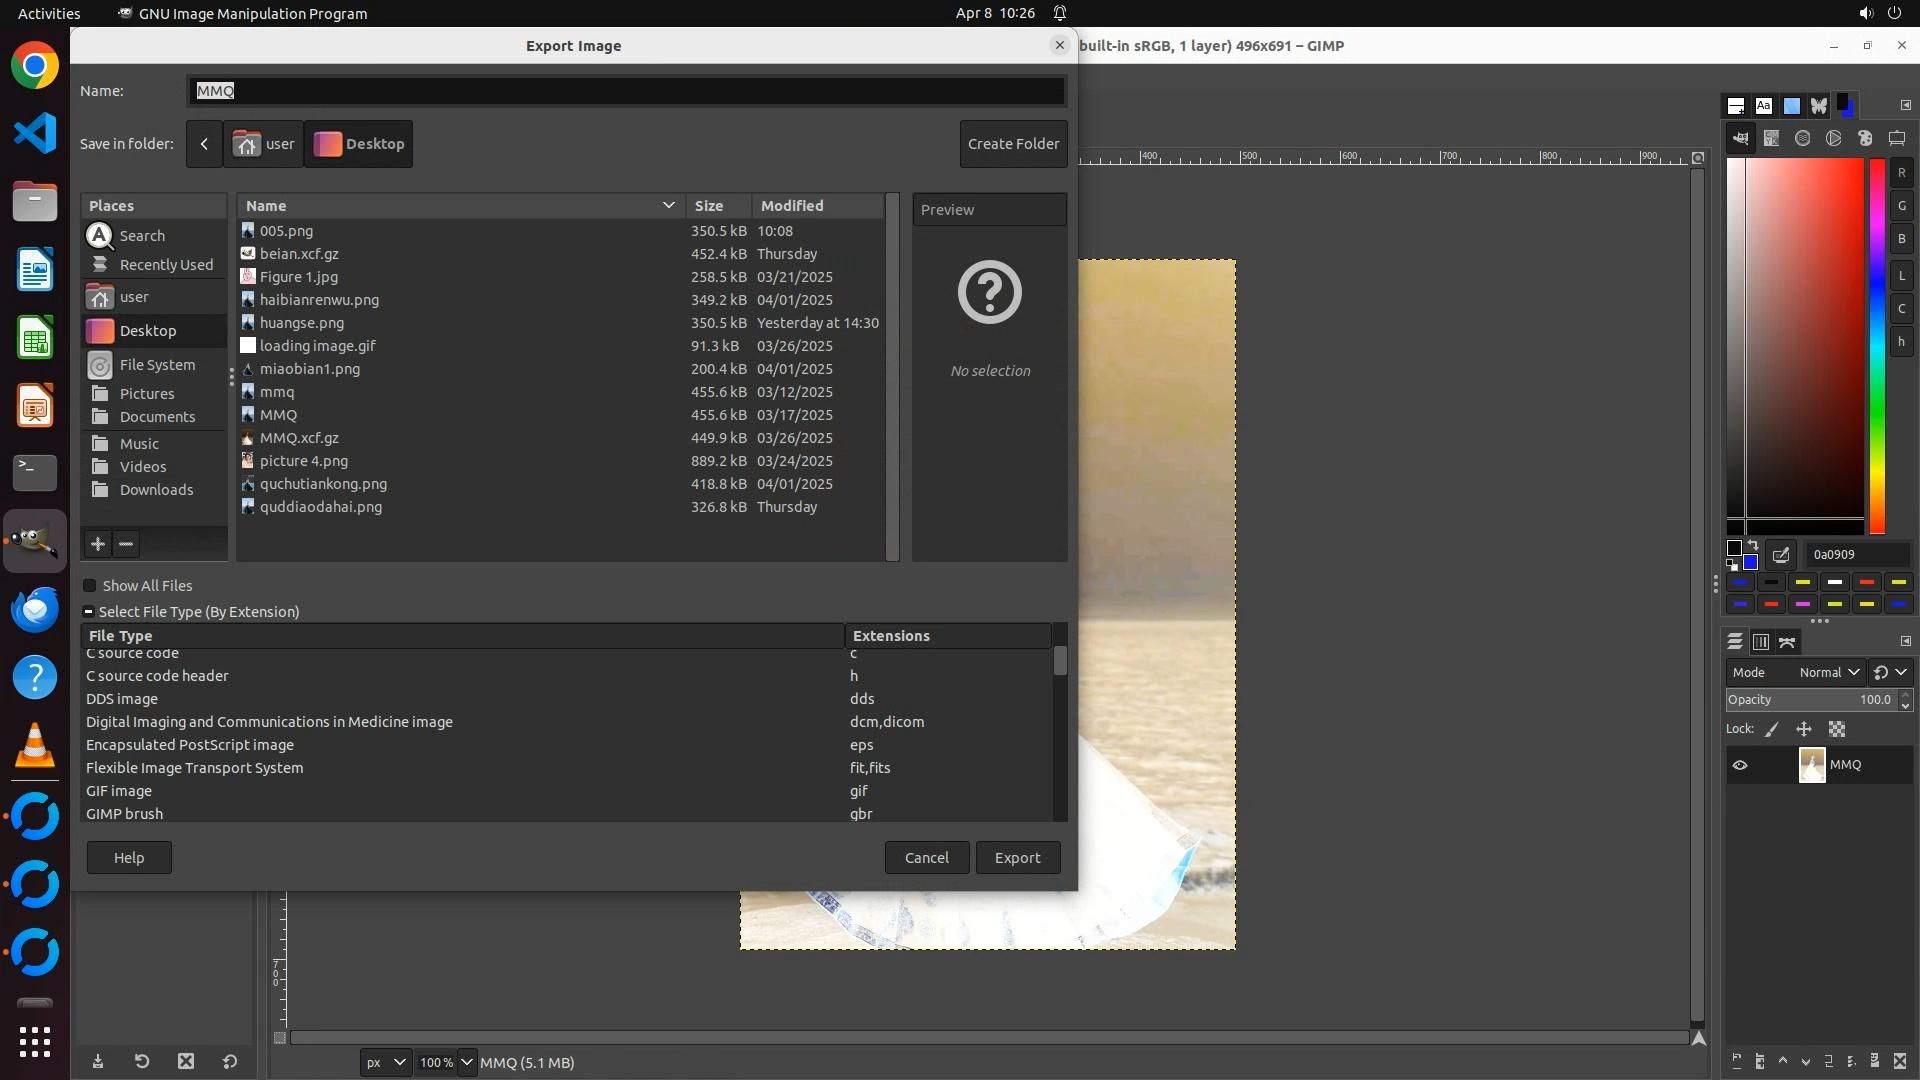Open the Paths tab icon
This screenshot has width=1920, height=1080.
1787,642
